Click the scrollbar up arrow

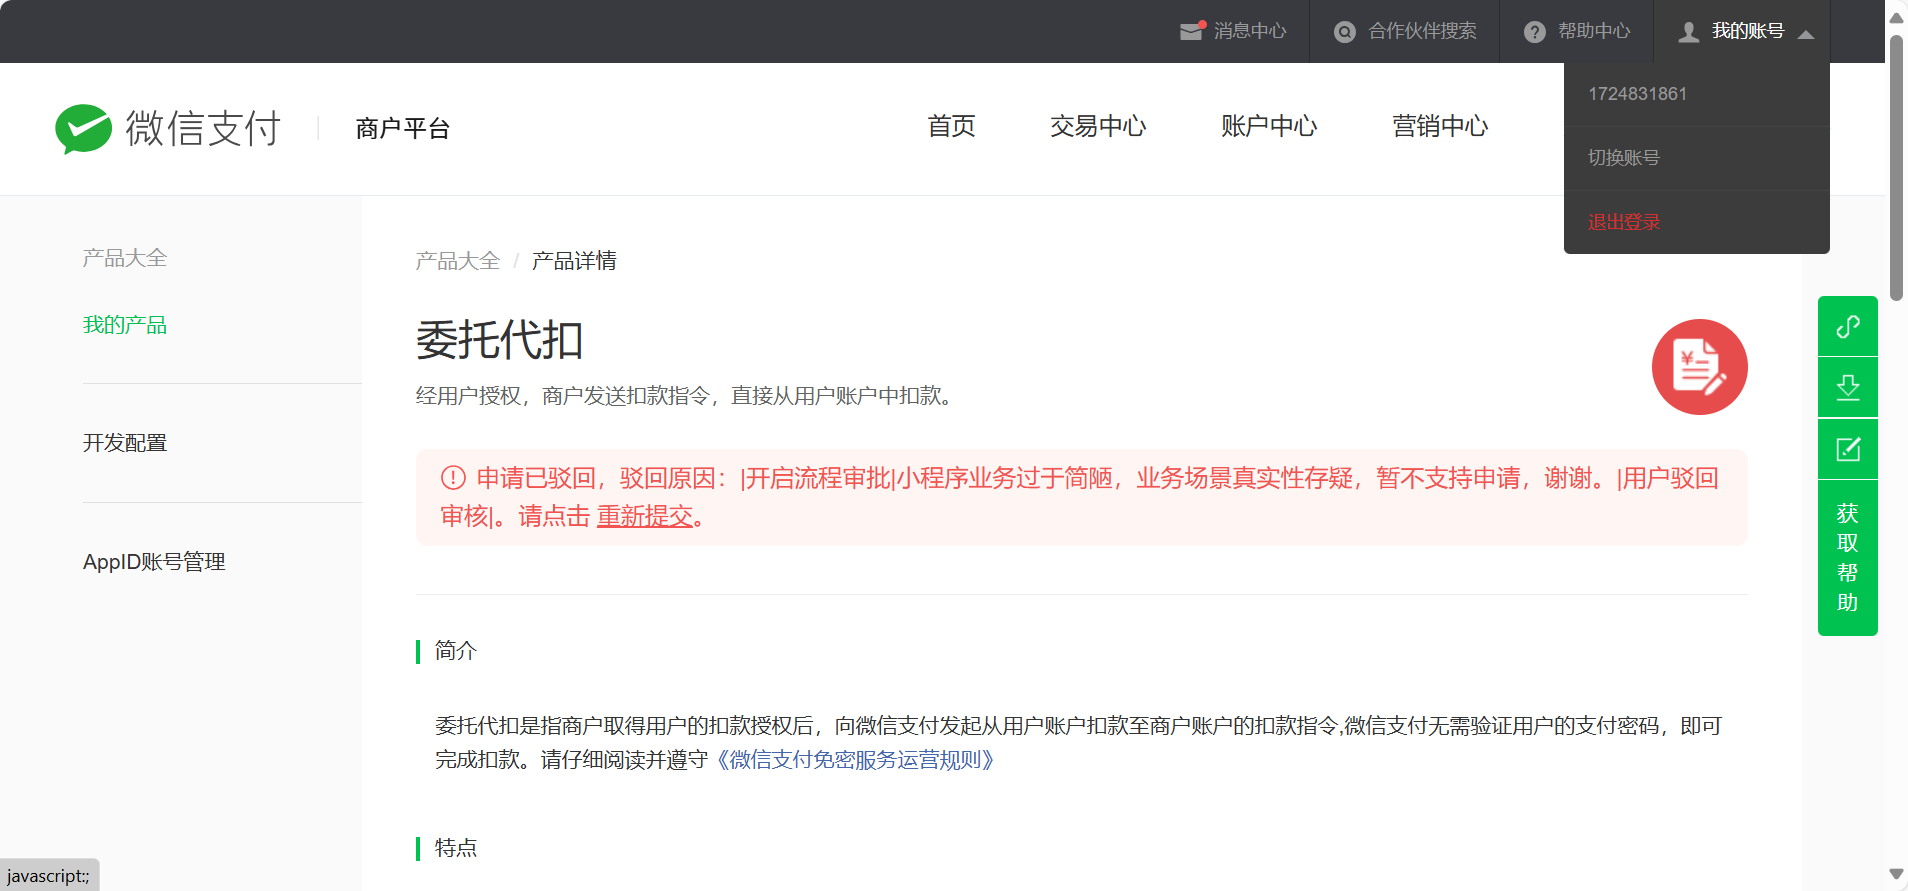click(1896, 17)
